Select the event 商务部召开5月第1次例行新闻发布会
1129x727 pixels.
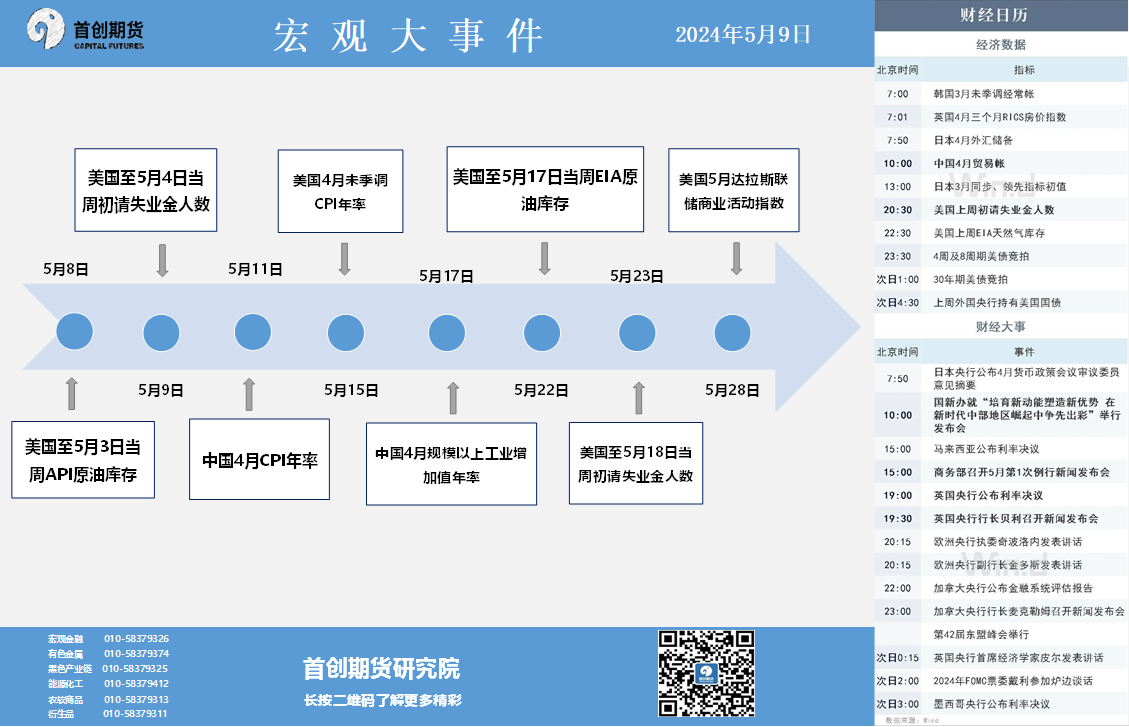pyautogui.click(x=1001, y=472)
